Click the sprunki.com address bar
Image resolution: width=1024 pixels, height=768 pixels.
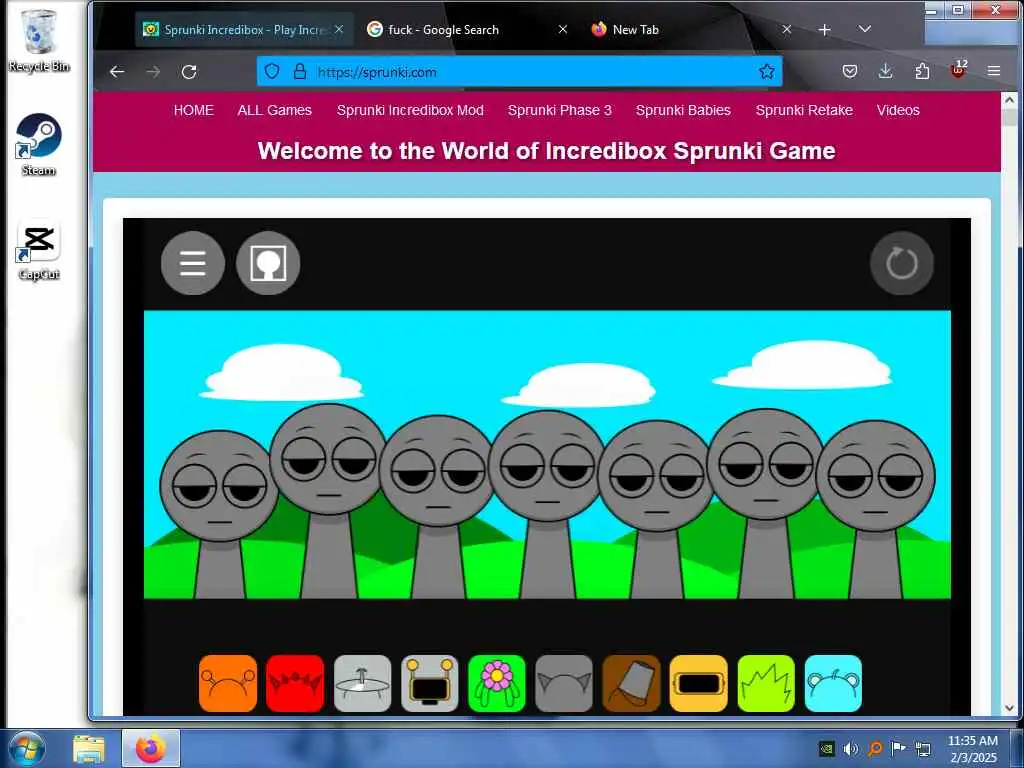pos(519,72)
